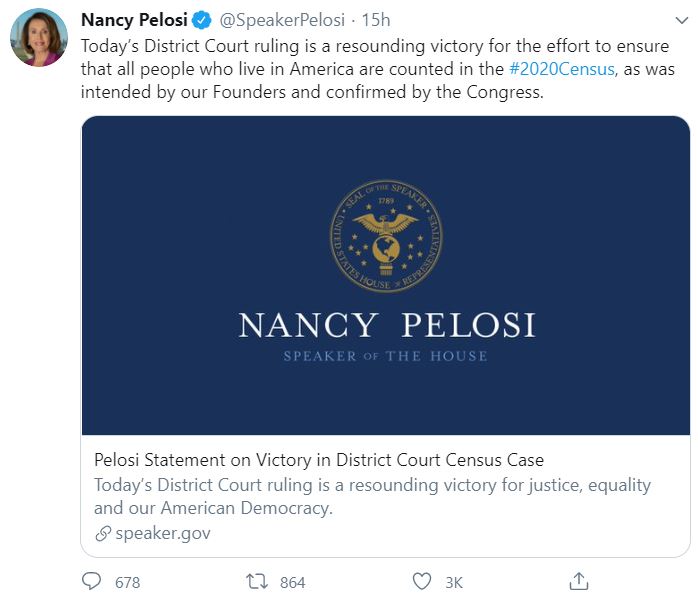The width and height of the screenshot is (698, 600).
Task: Click the Speaker seal emblem in the card
Action: (x=385, y=237)
